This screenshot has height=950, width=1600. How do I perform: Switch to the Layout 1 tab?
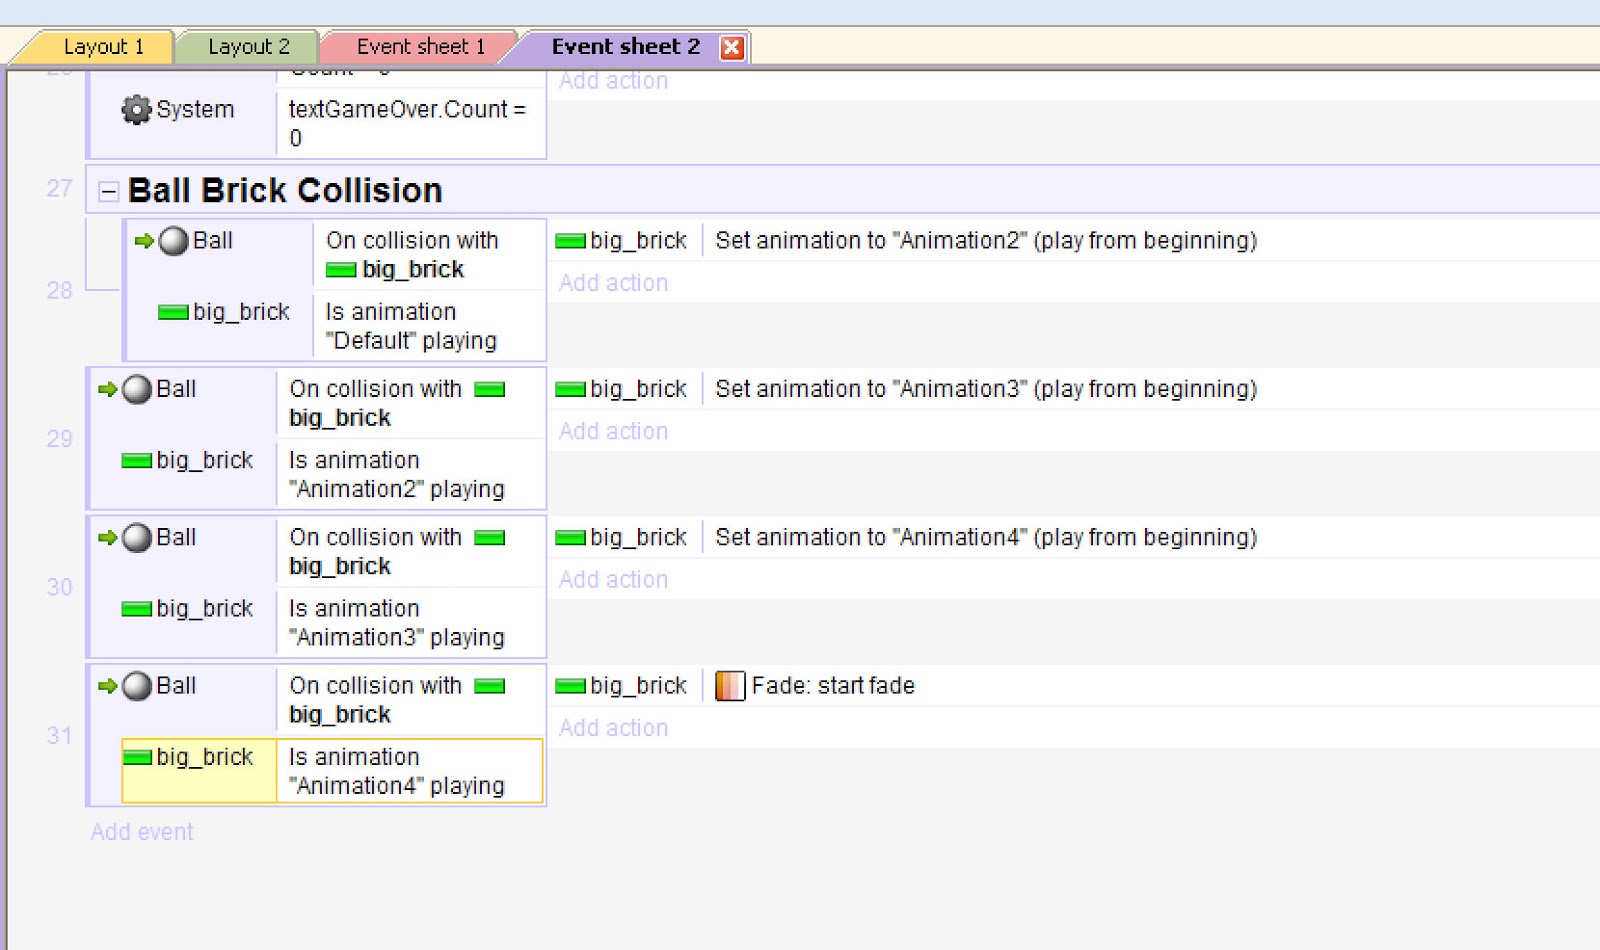coord(103,47)
